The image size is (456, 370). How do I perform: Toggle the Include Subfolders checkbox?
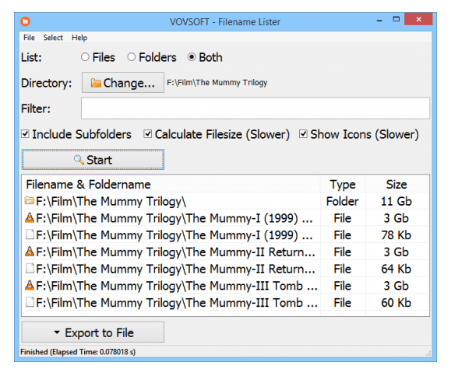tap(25, 134)
